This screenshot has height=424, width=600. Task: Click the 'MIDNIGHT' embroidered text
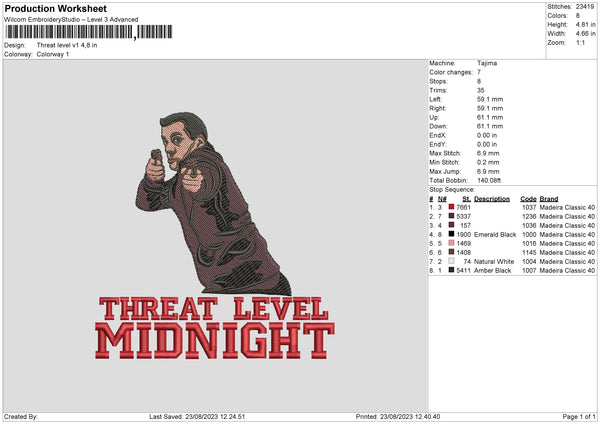tap(215, 341)
